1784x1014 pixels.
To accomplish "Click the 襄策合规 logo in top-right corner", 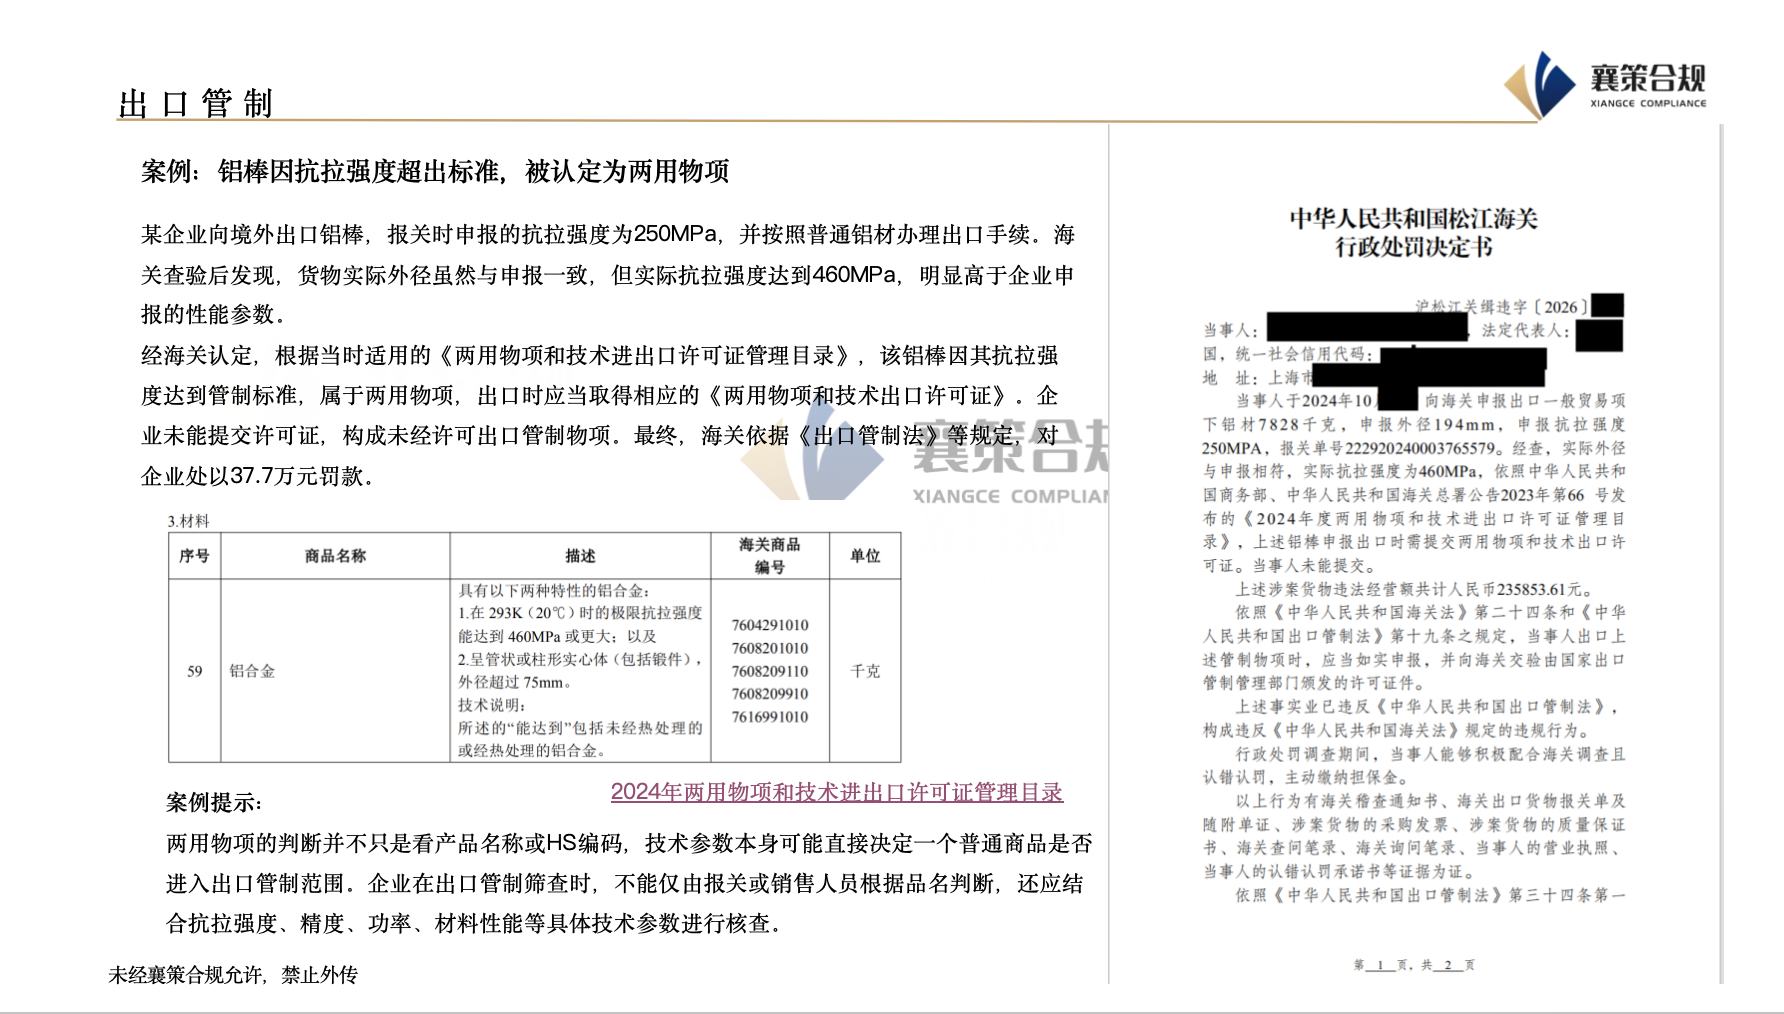I will point(1606,84).
